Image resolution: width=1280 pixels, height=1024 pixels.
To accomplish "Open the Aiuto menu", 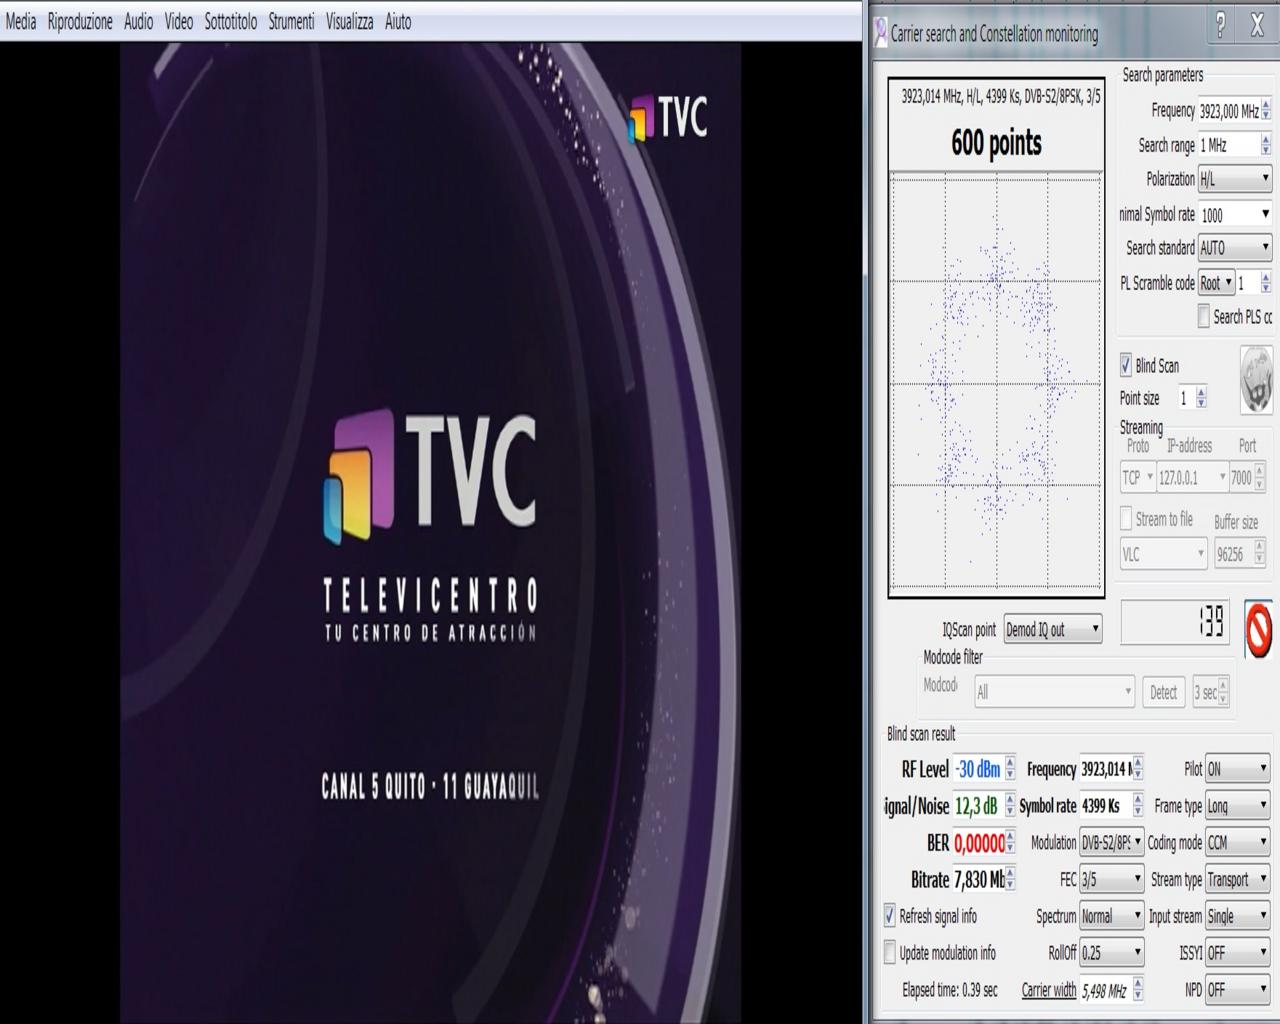I will click(x=398, y=21).
